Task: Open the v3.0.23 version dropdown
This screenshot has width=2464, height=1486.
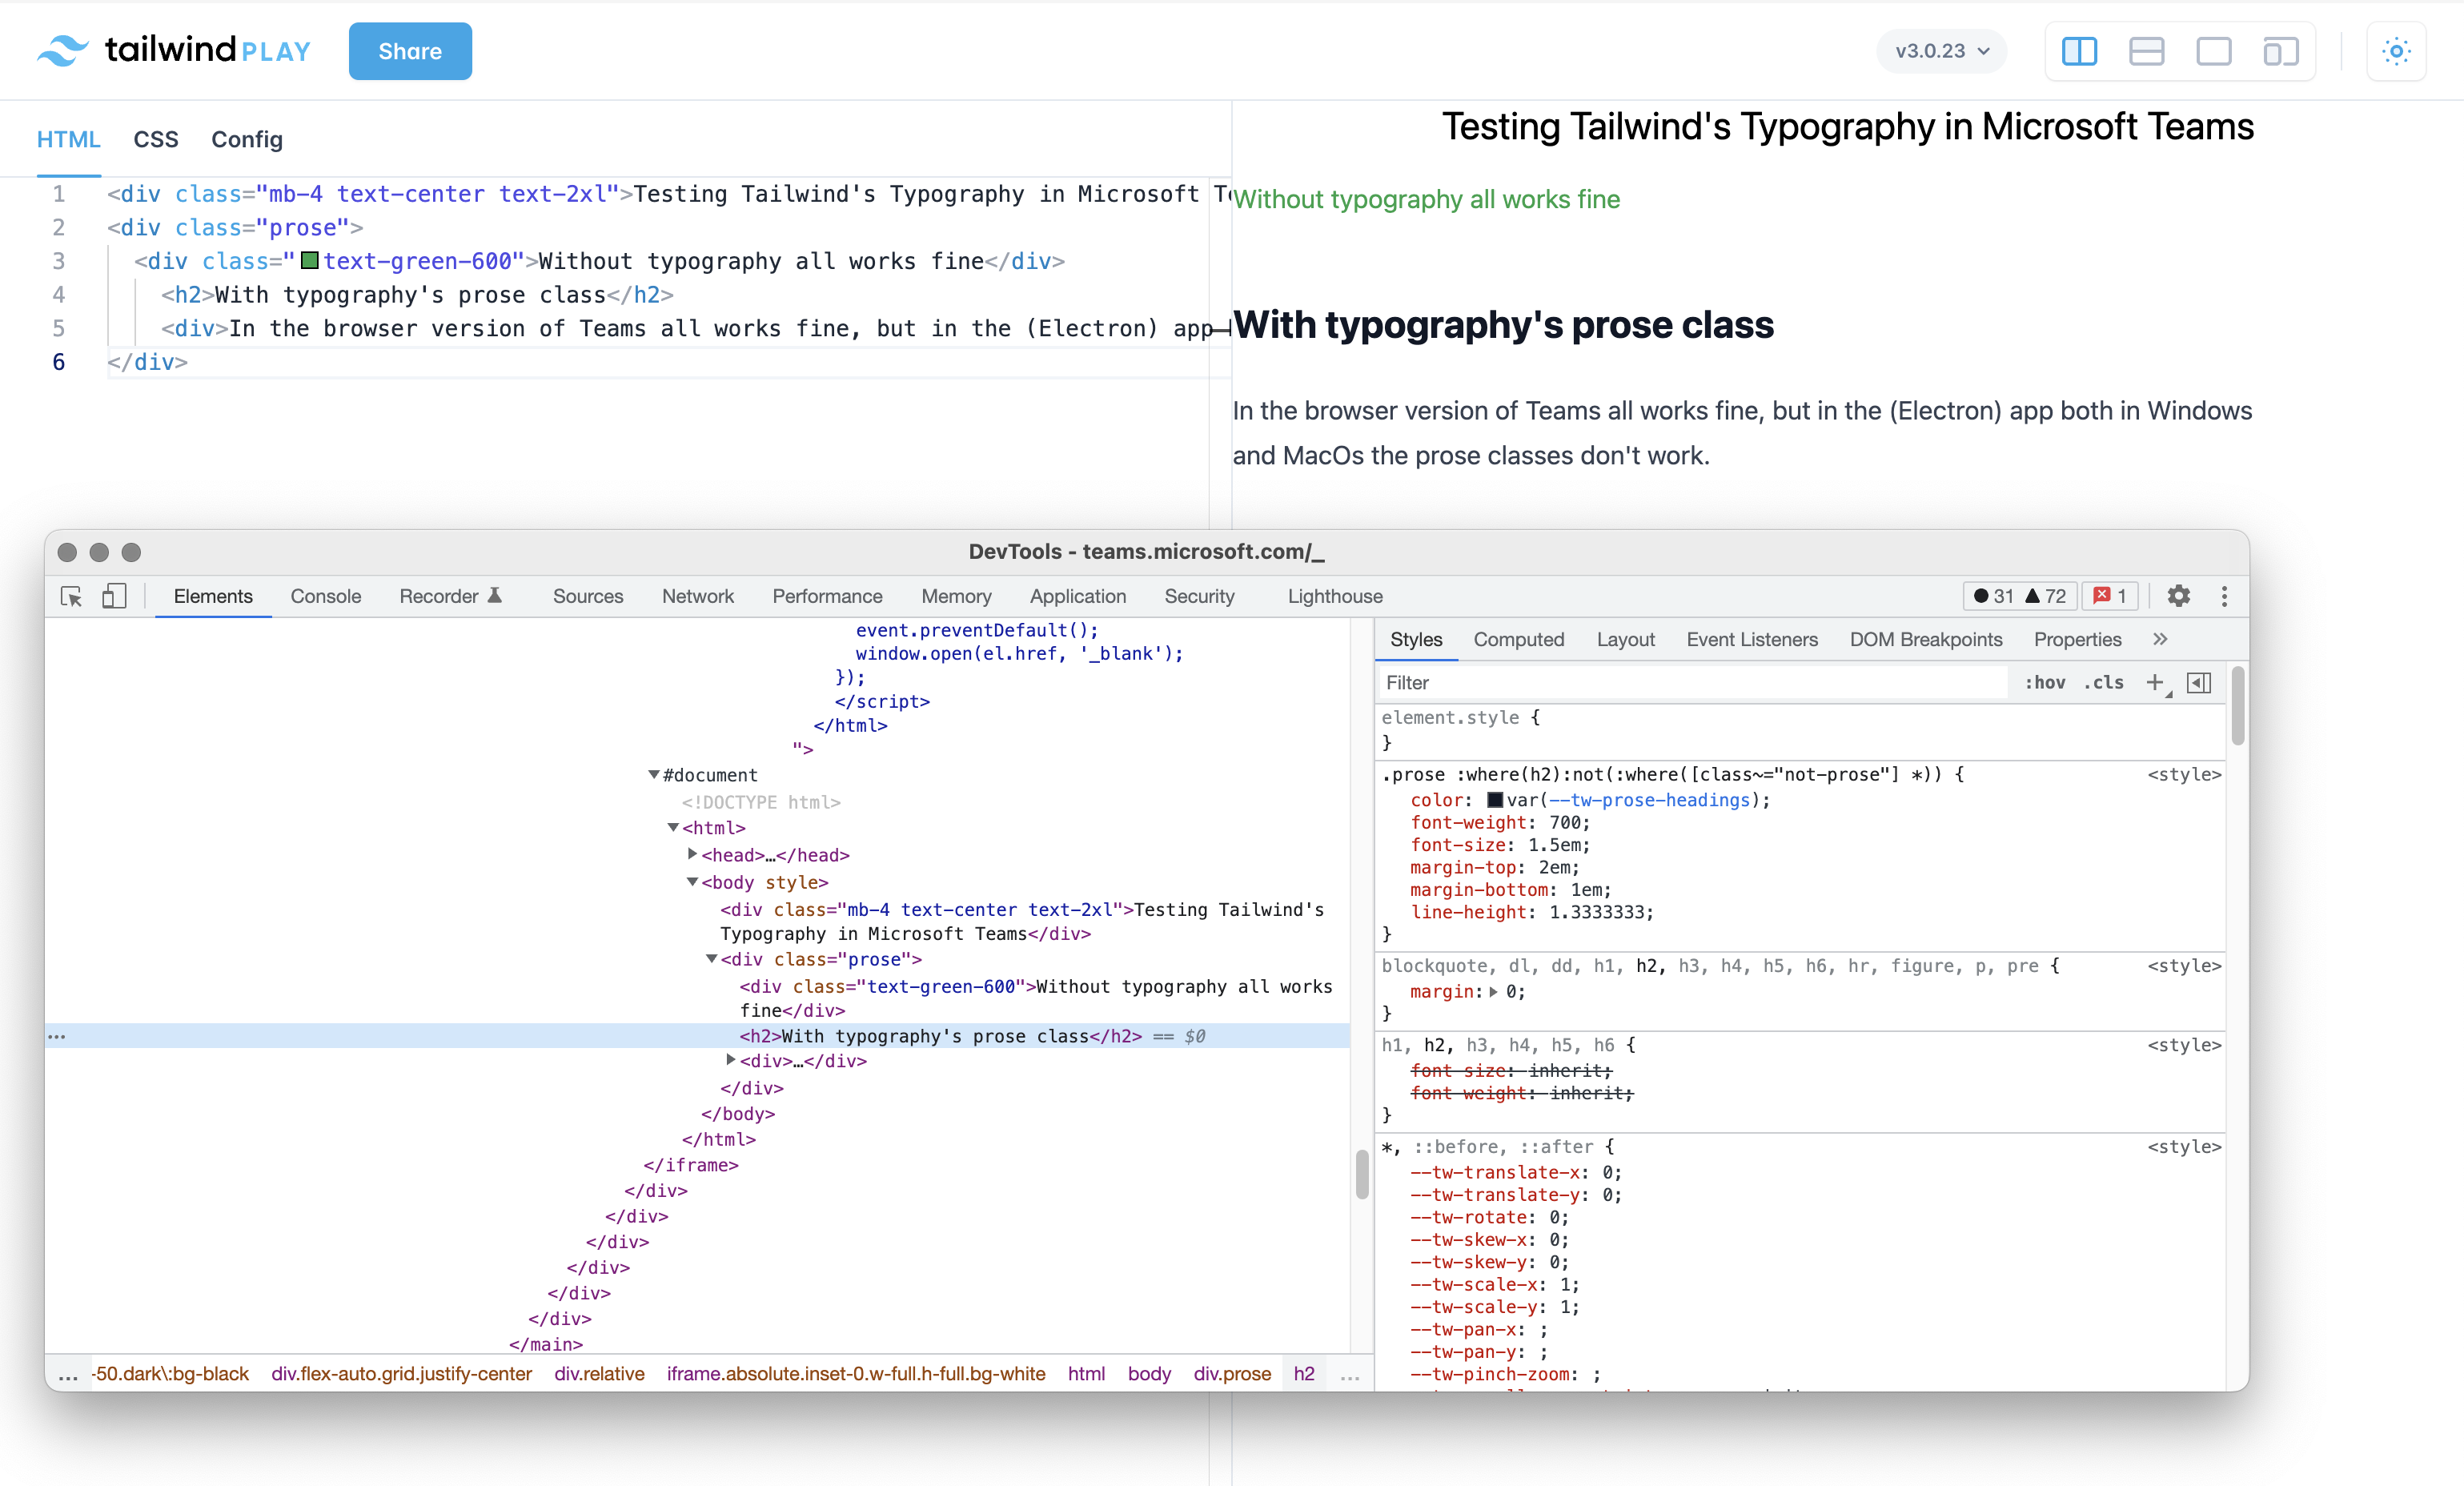Action: 1941,51
